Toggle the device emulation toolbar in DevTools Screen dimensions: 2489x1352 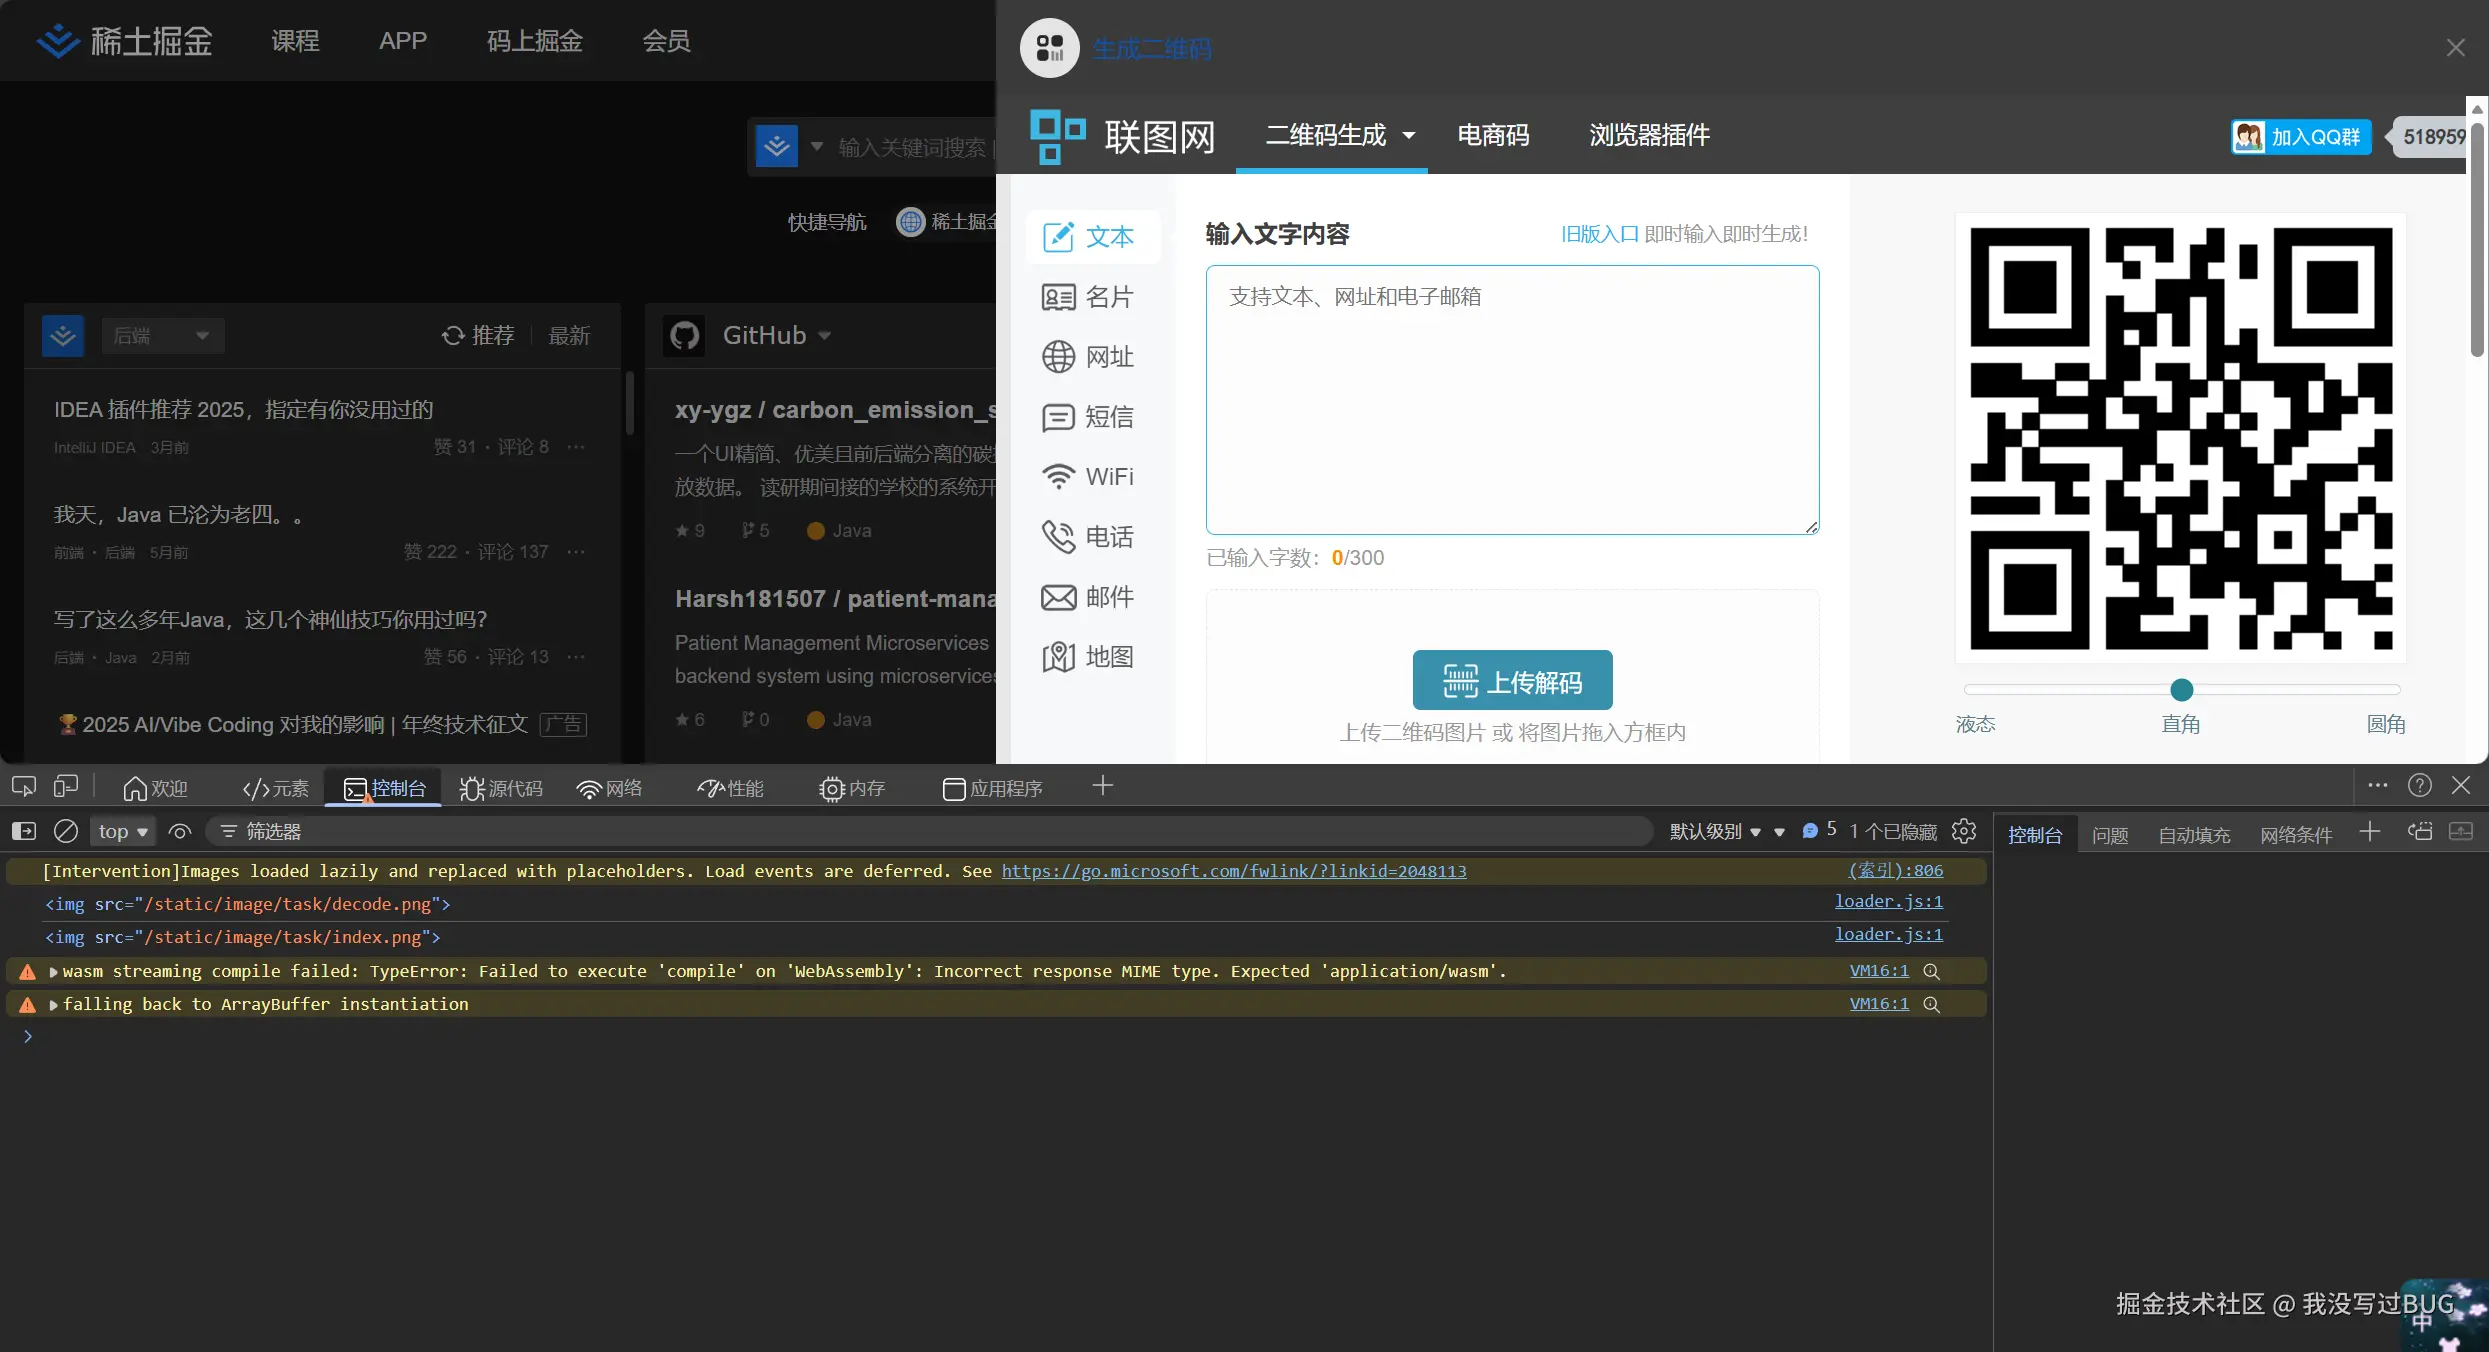(66, 786)
